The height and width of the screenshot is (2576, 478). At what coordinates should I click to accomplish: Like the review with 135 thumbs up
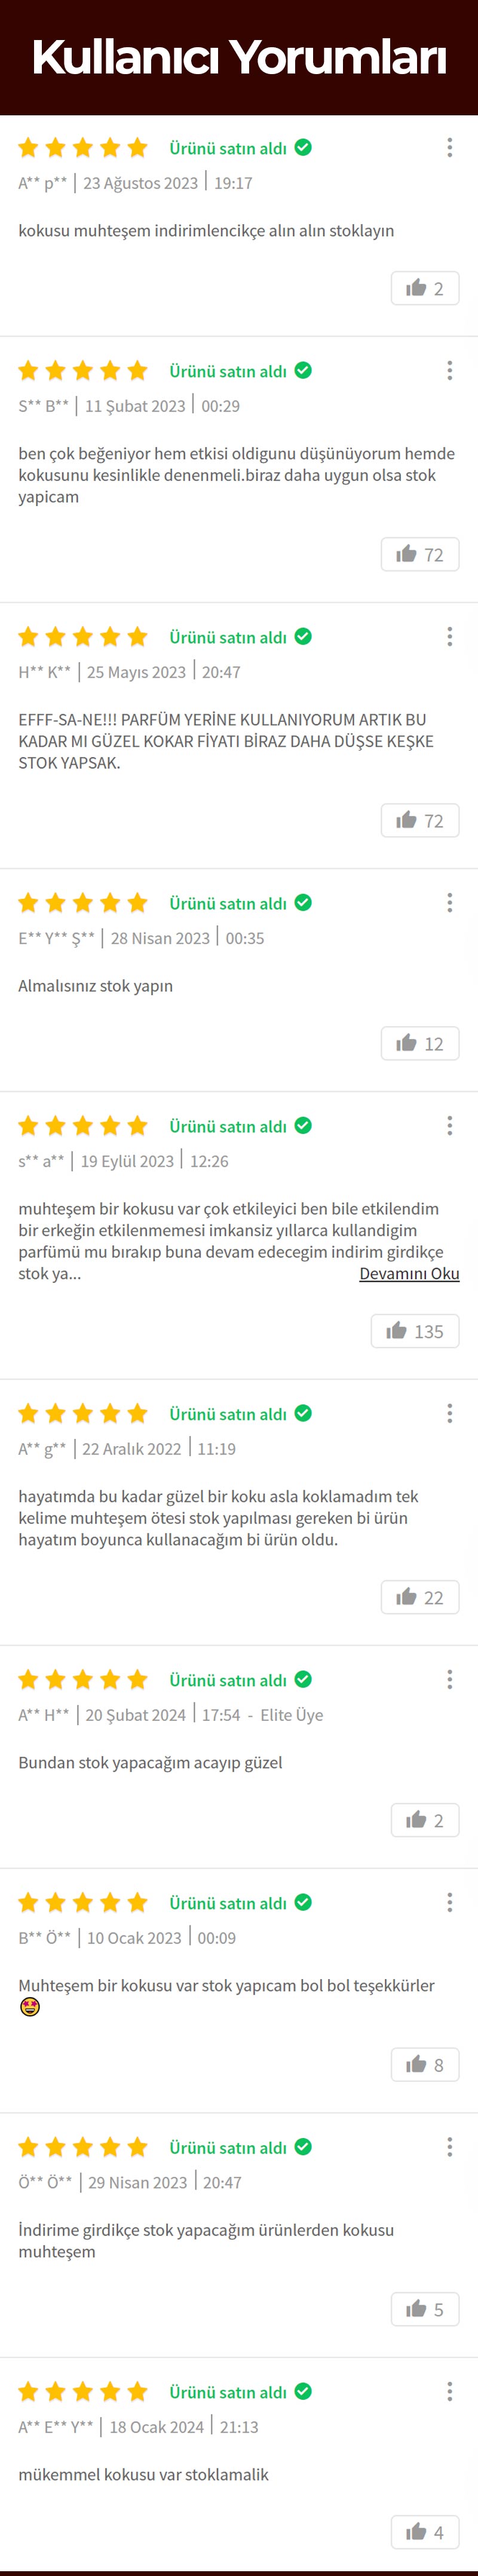[x=415, y=1331]
